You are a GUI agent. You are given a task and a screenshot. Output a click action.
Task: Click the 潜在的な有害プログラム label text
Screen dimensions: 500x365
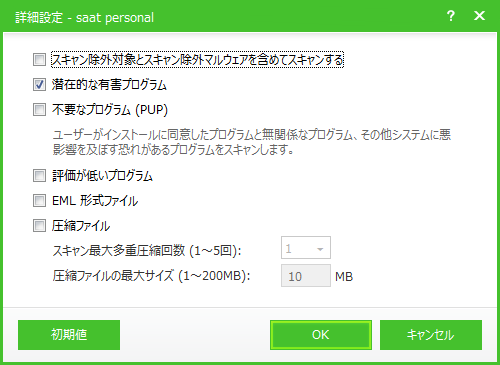point(109,85)
